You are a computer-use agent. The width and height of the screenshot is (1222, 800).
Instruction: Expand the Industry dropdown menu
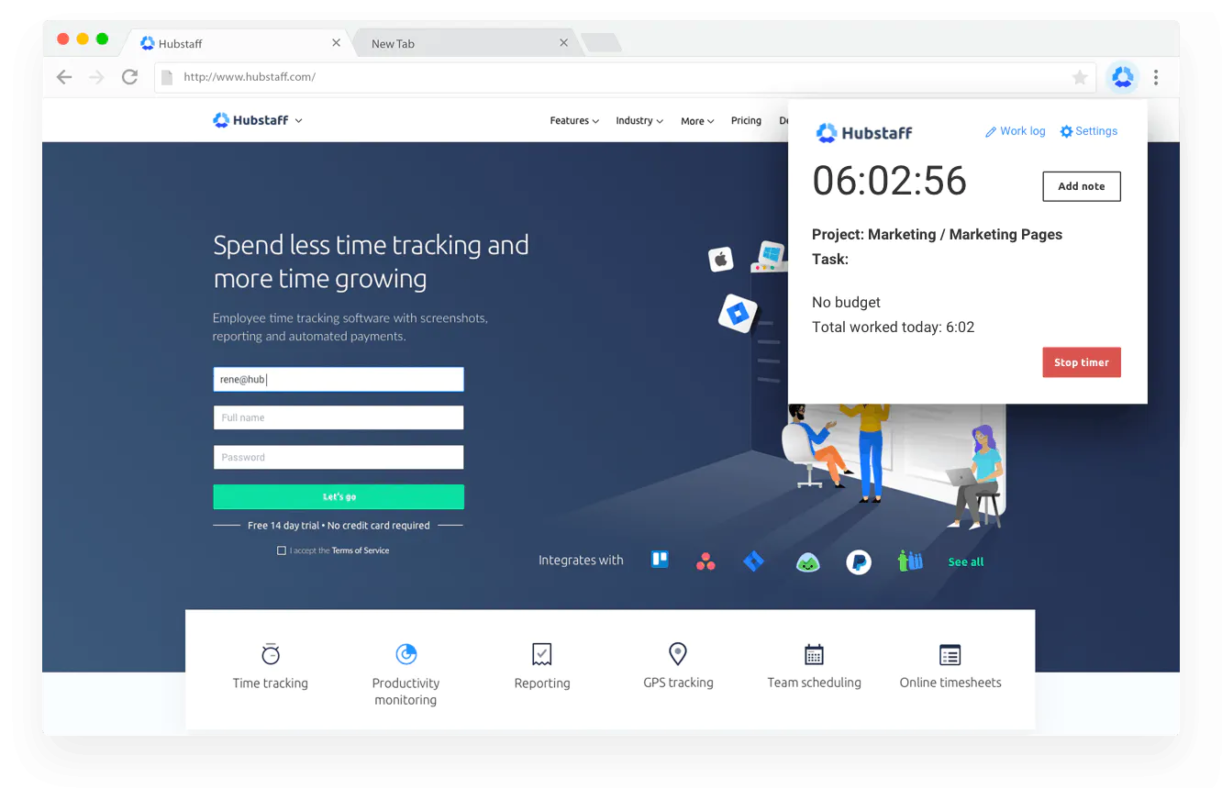639,121
